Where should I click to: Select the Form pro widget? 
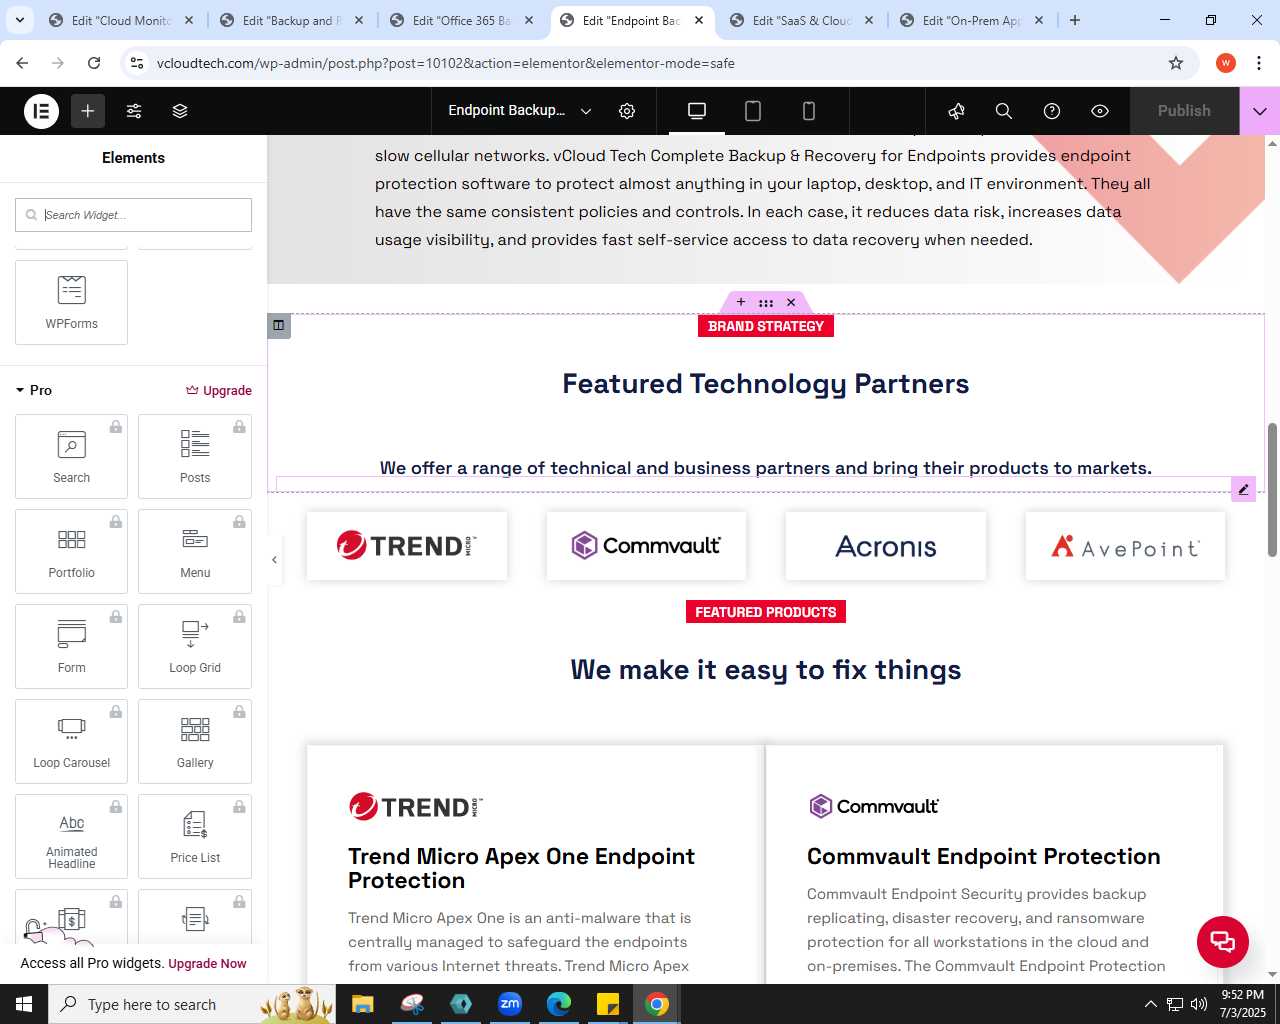pos(72,646)
